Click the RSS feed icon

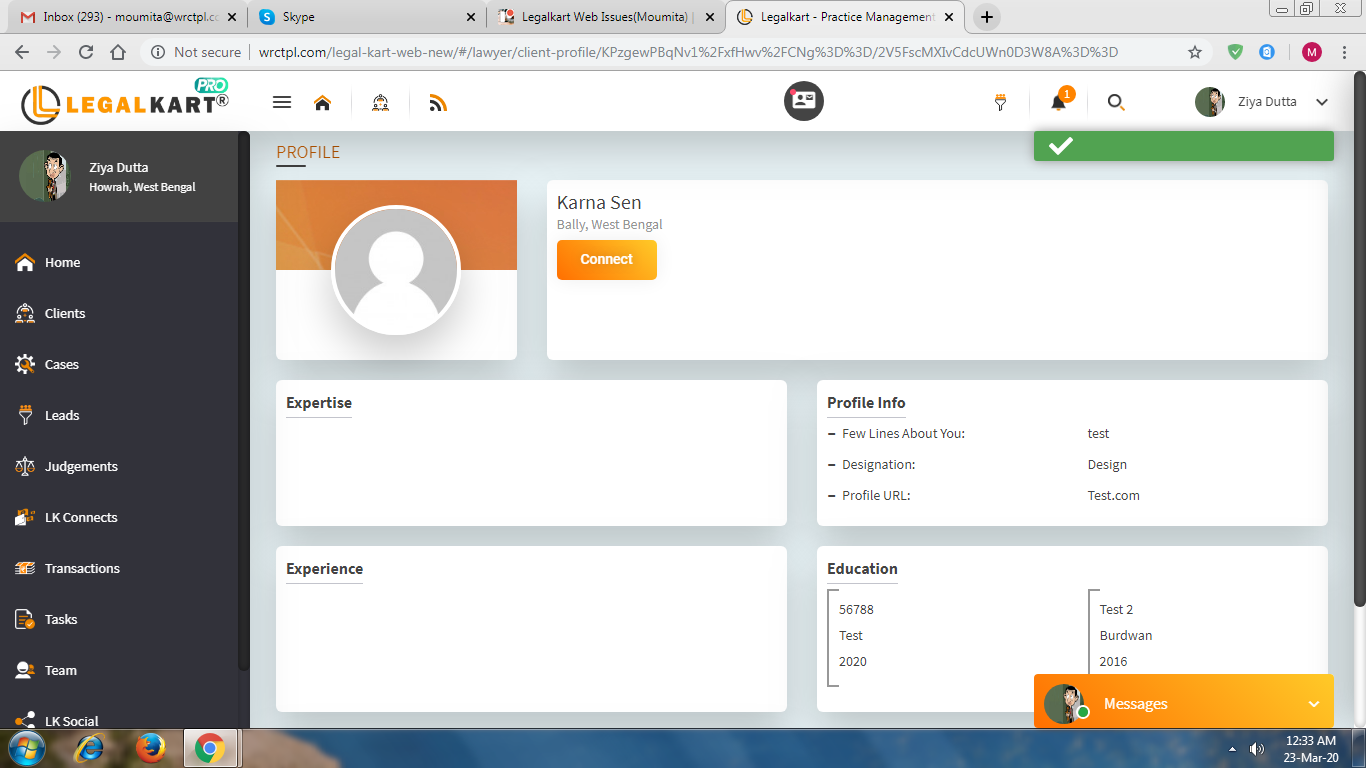click(x=437, y=102)
